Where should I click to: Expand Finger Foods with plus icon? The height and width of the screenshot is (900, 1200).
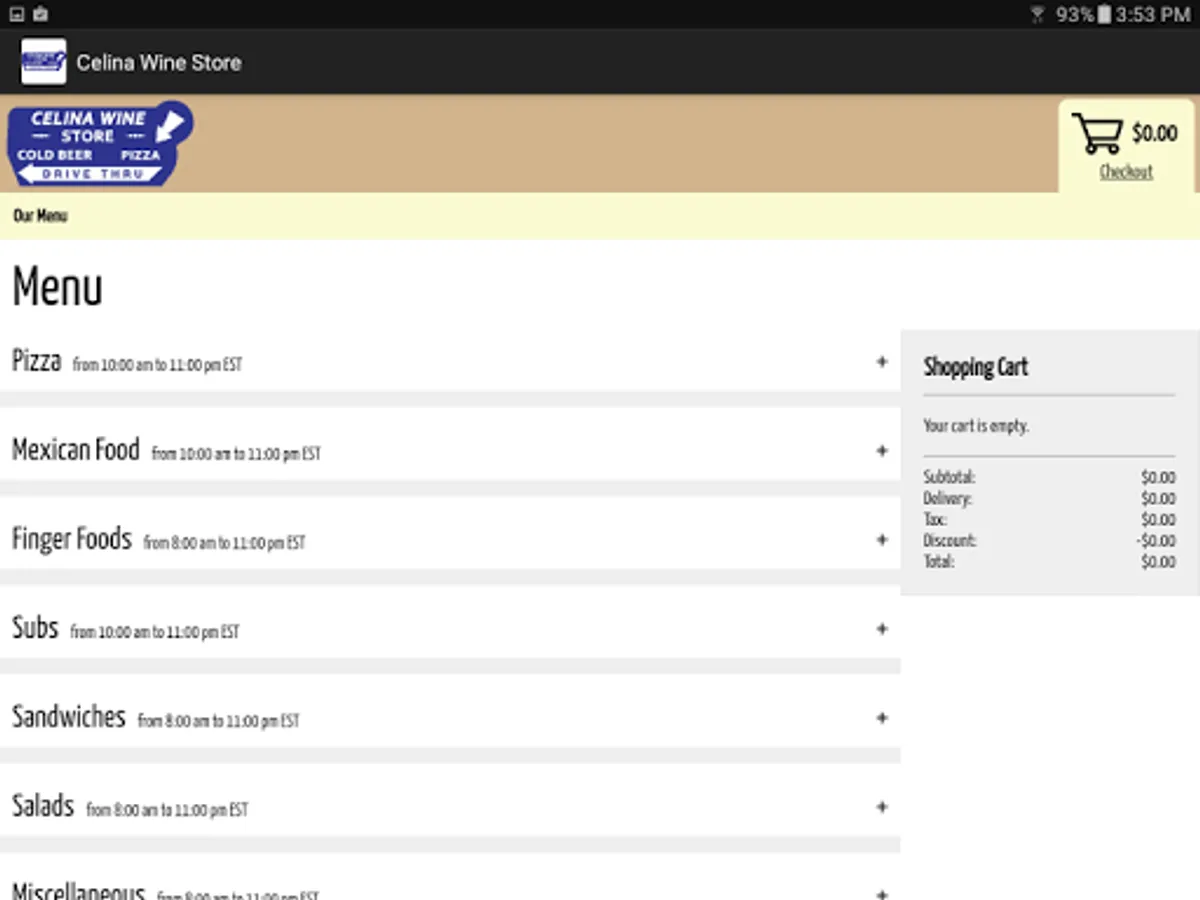882,540
